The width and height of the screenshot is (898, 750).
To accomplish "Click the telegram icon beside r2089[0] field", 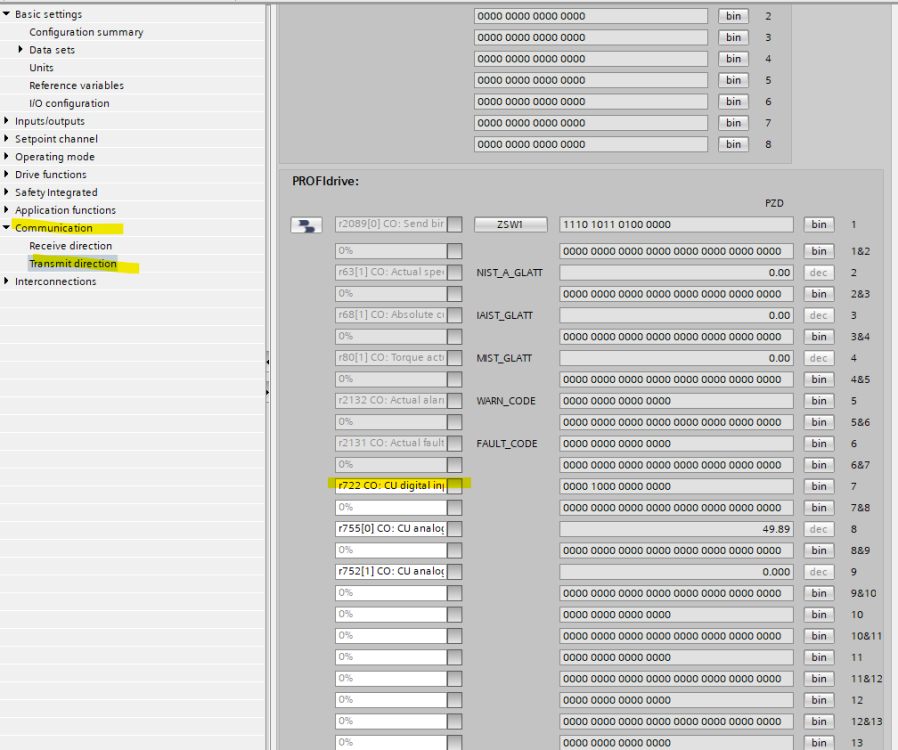I will [x=306, y=225].
